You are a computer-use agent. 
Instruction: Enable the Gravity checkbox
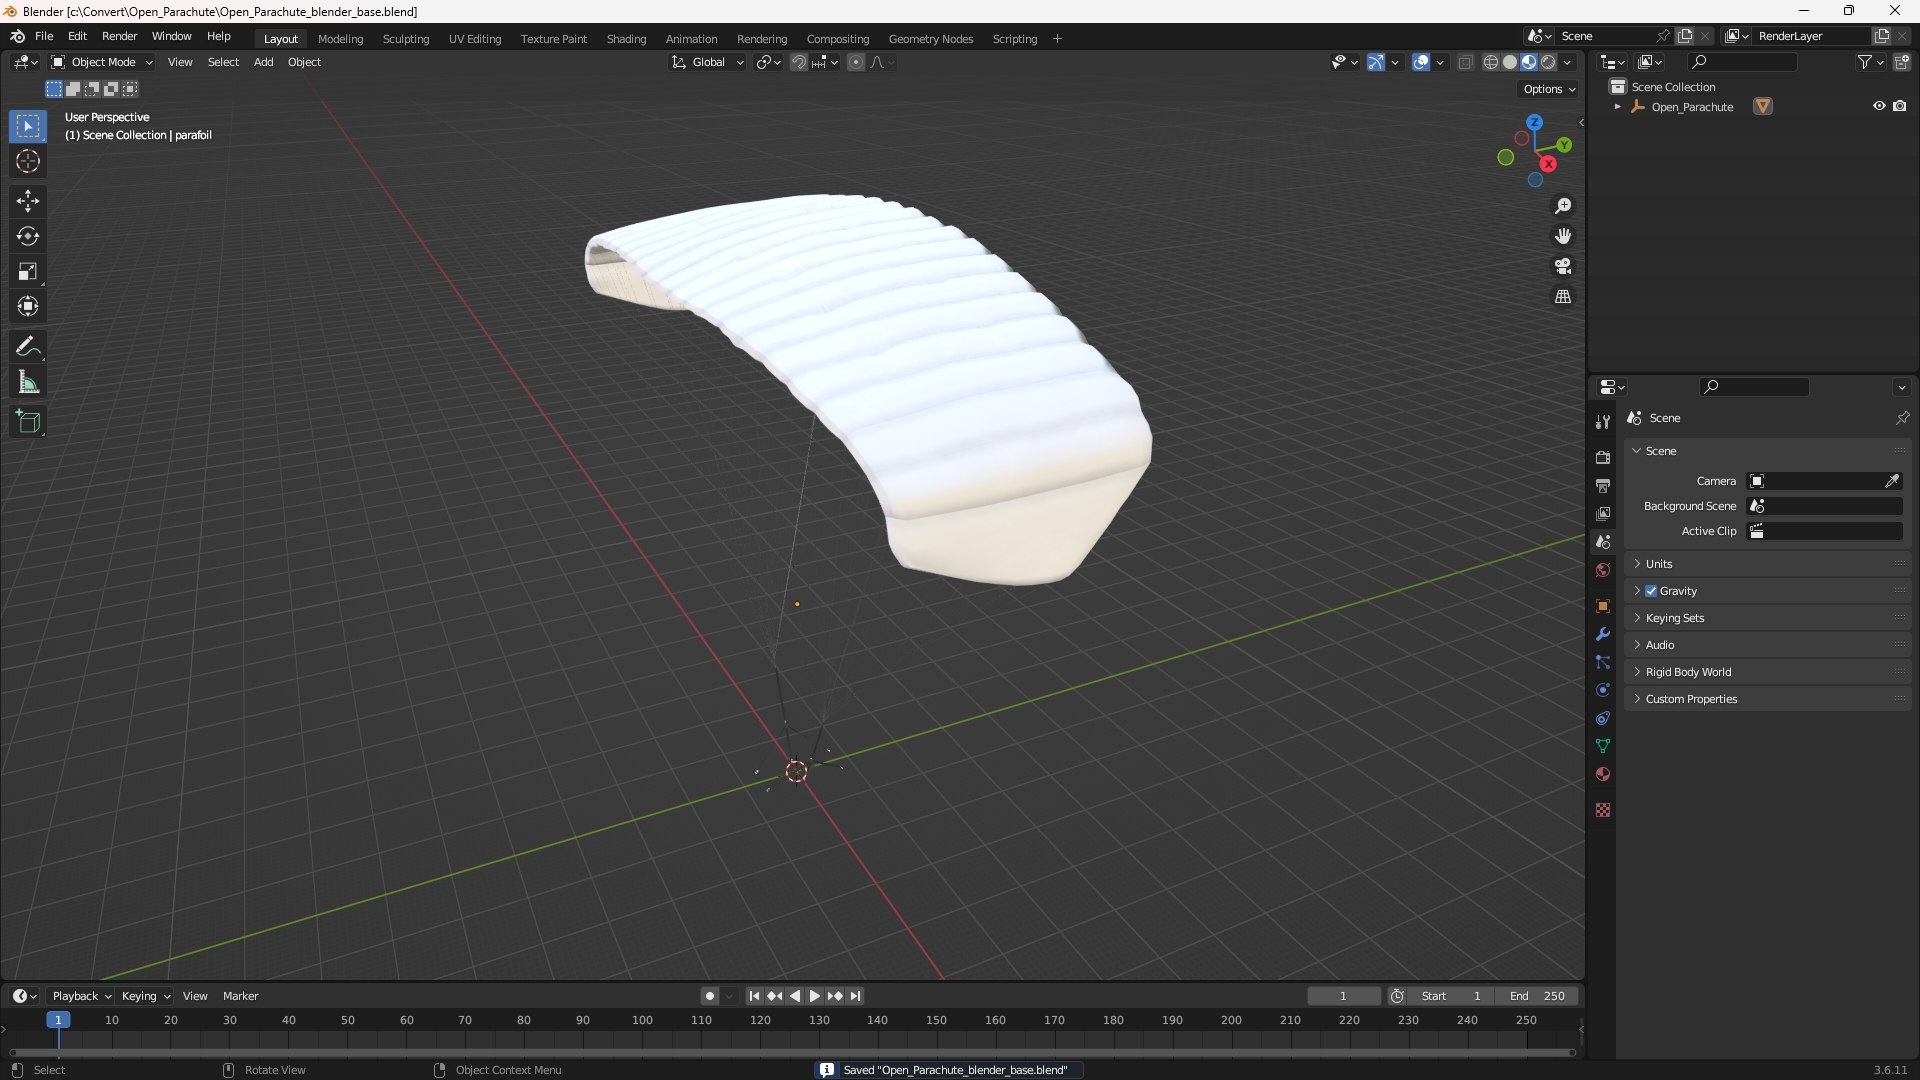click(1651, 591)
